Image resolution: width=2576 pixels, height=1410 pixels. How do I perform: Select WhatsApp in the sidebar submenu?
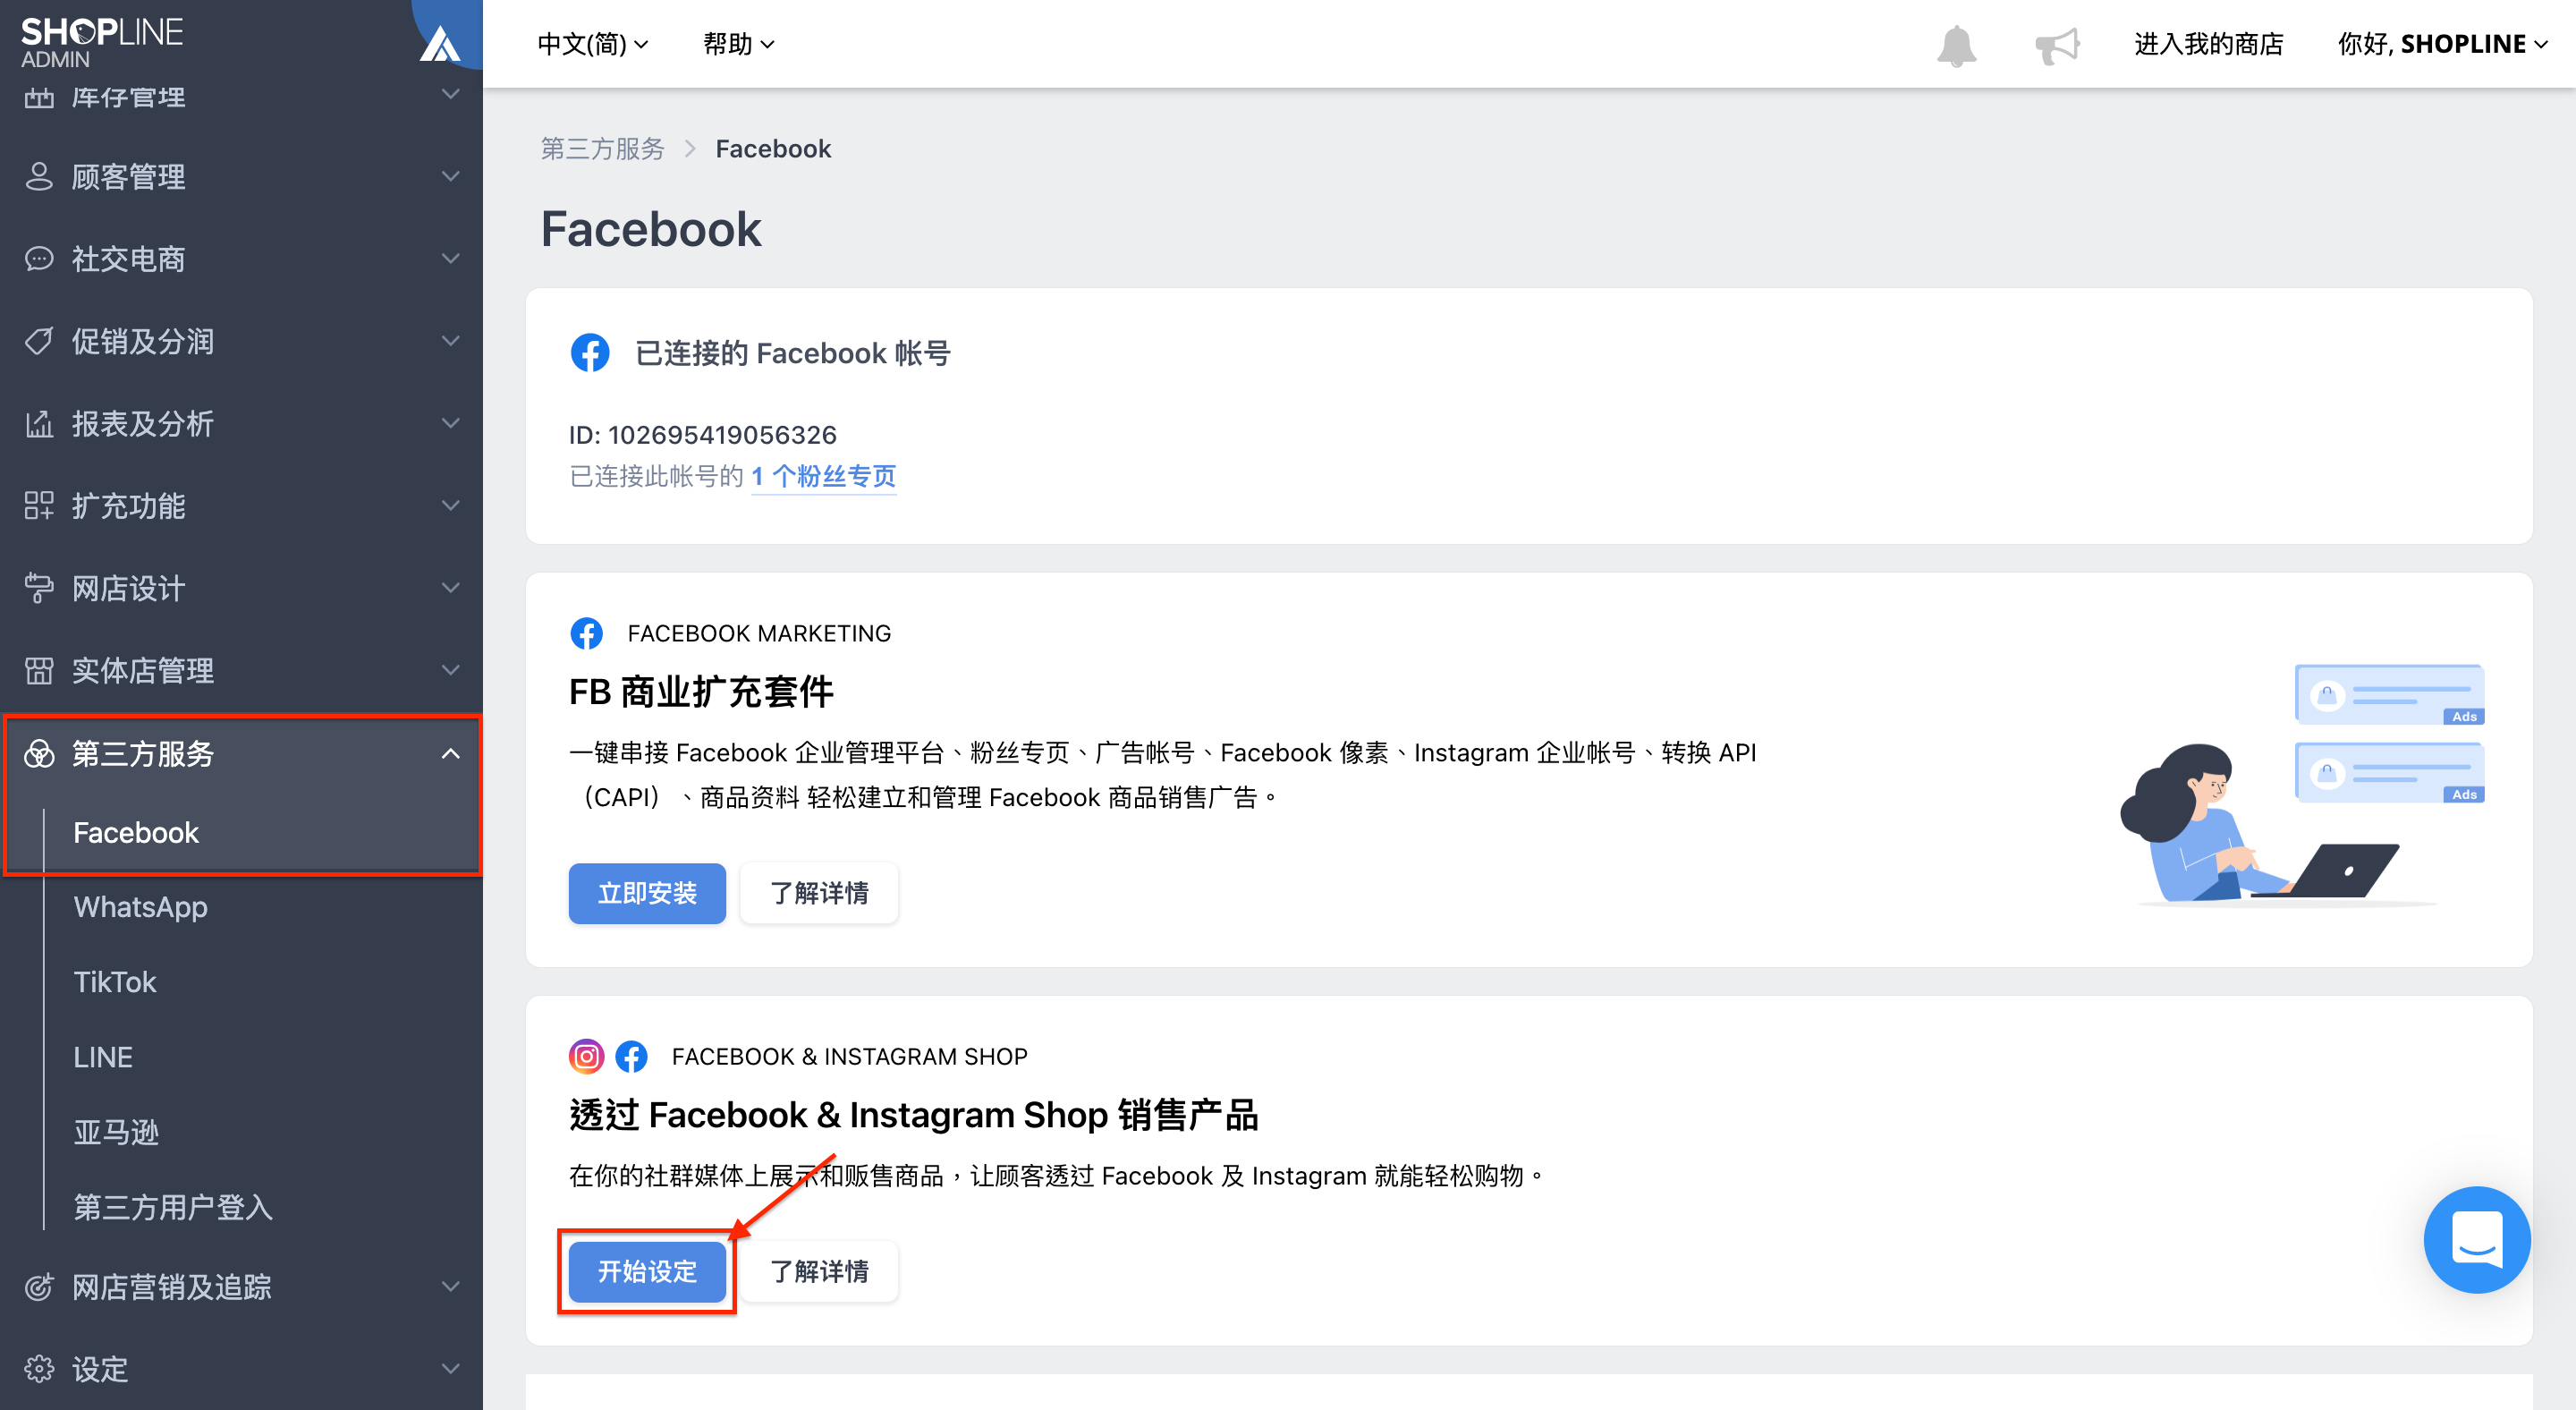(141, 907)
